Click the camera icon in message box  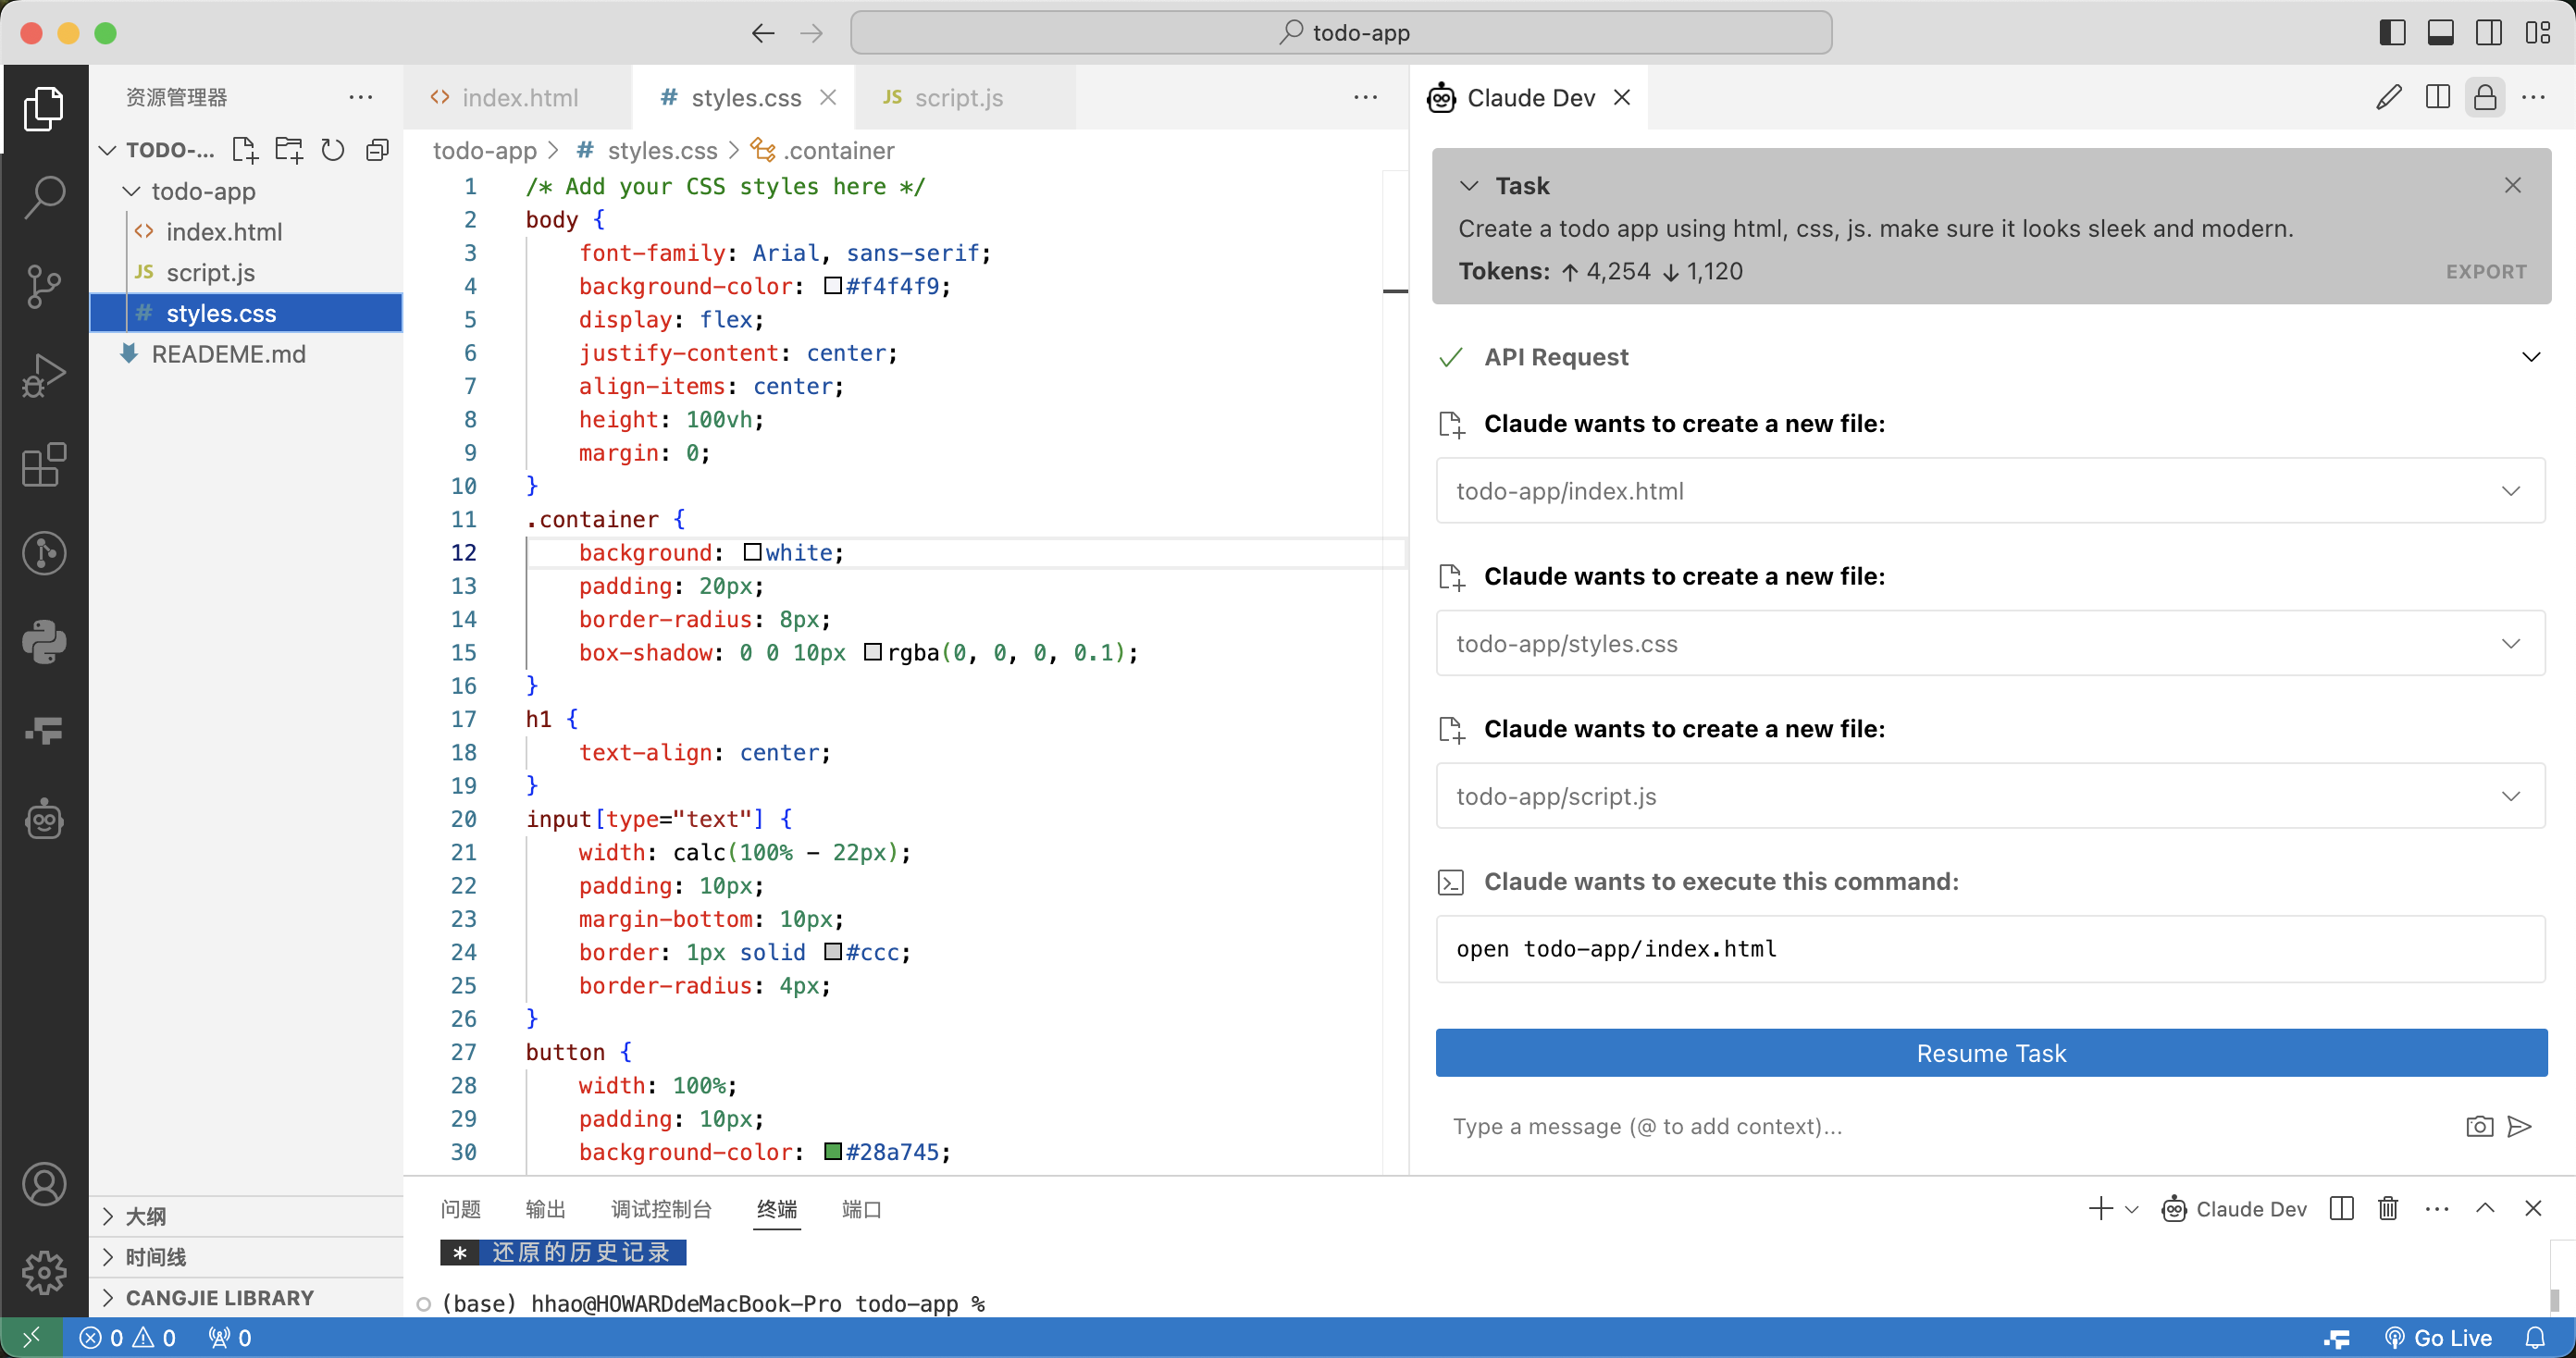[x=2479, y=1126]
